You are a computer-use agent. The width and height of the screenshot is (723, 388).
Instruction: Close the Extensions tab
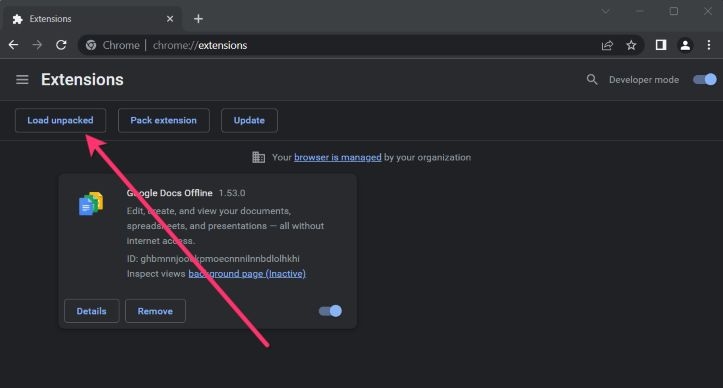170,19
